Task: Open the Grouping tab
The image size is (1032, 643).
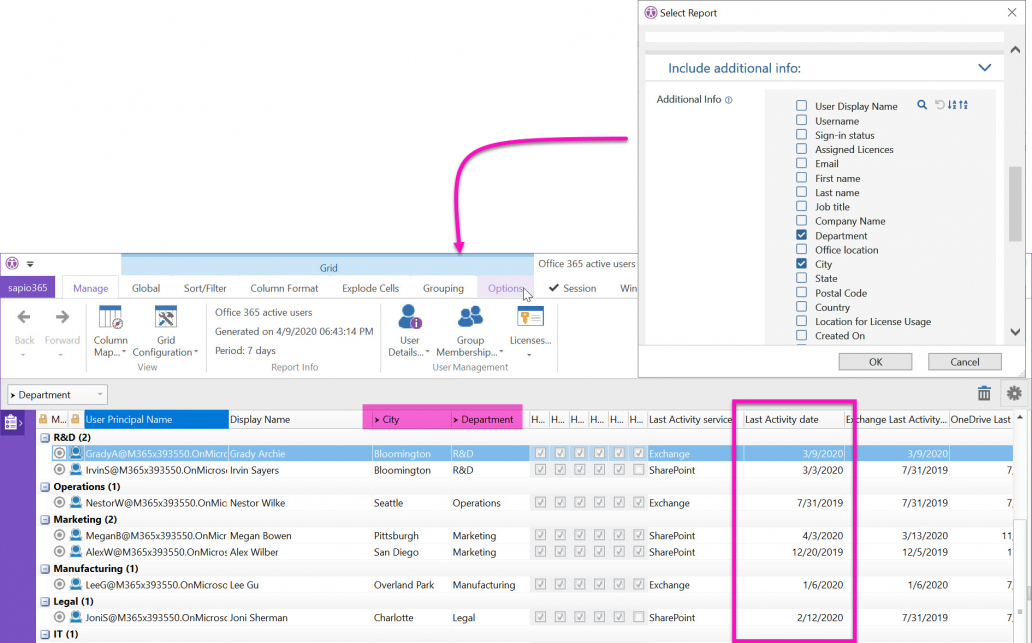Action: 443,288
